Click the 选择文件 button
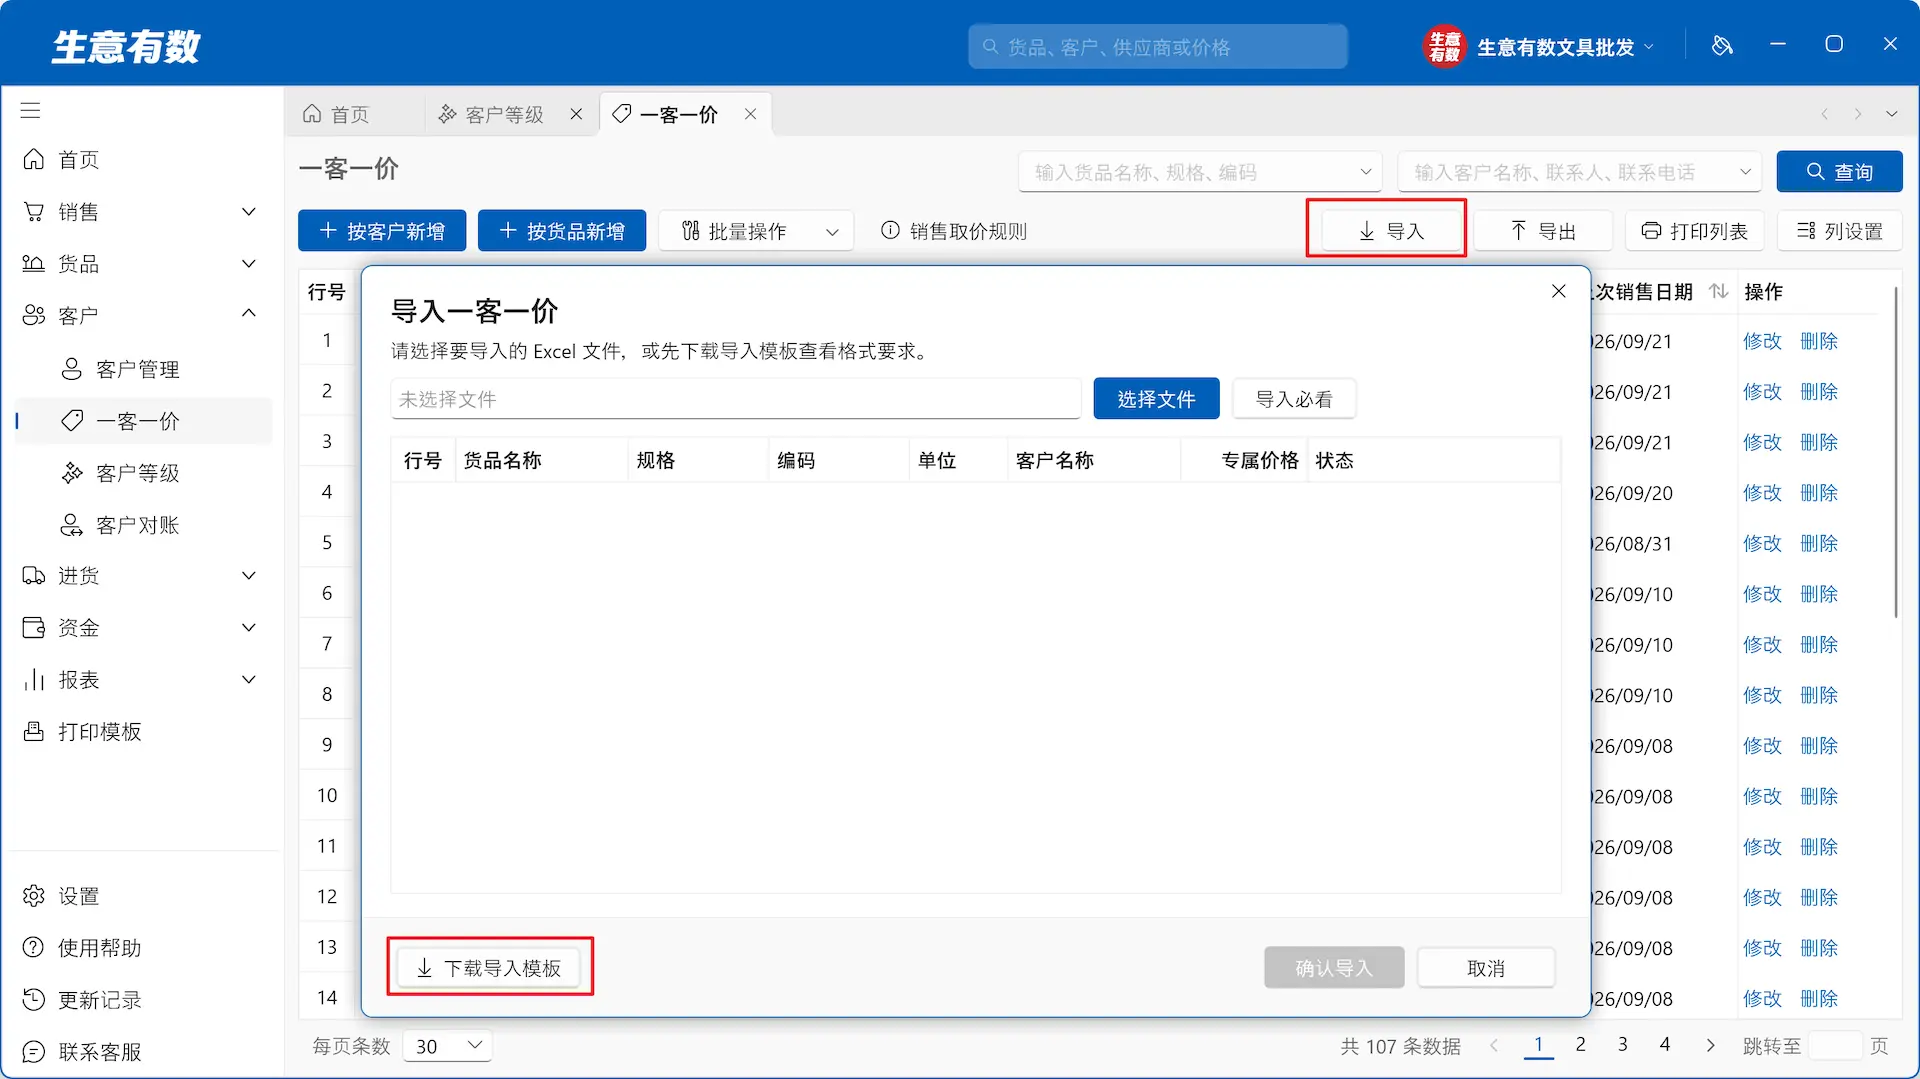Screen dimensions: 1920x1079 coord(1156,399)
